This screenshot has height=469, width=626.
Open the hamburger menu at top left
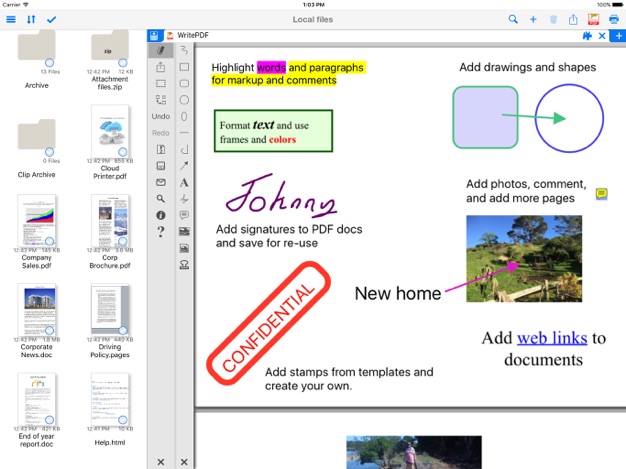pos(11,19)
